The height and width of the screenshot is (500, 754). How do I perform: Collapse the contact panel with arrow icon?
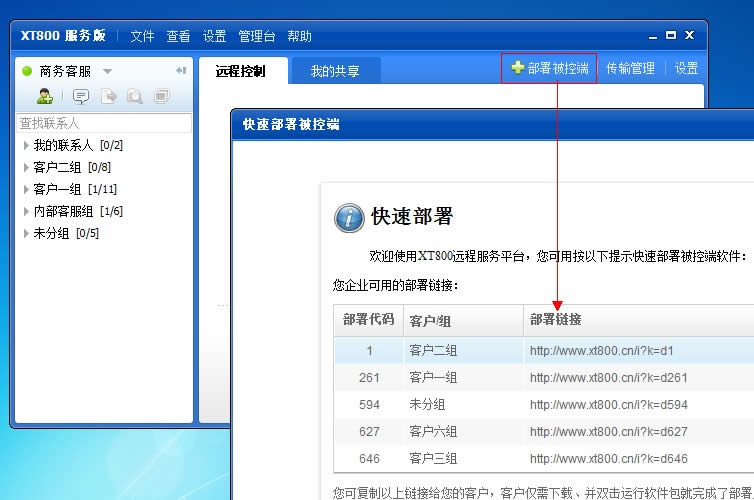pyautogui.click(x=181, y=71)
